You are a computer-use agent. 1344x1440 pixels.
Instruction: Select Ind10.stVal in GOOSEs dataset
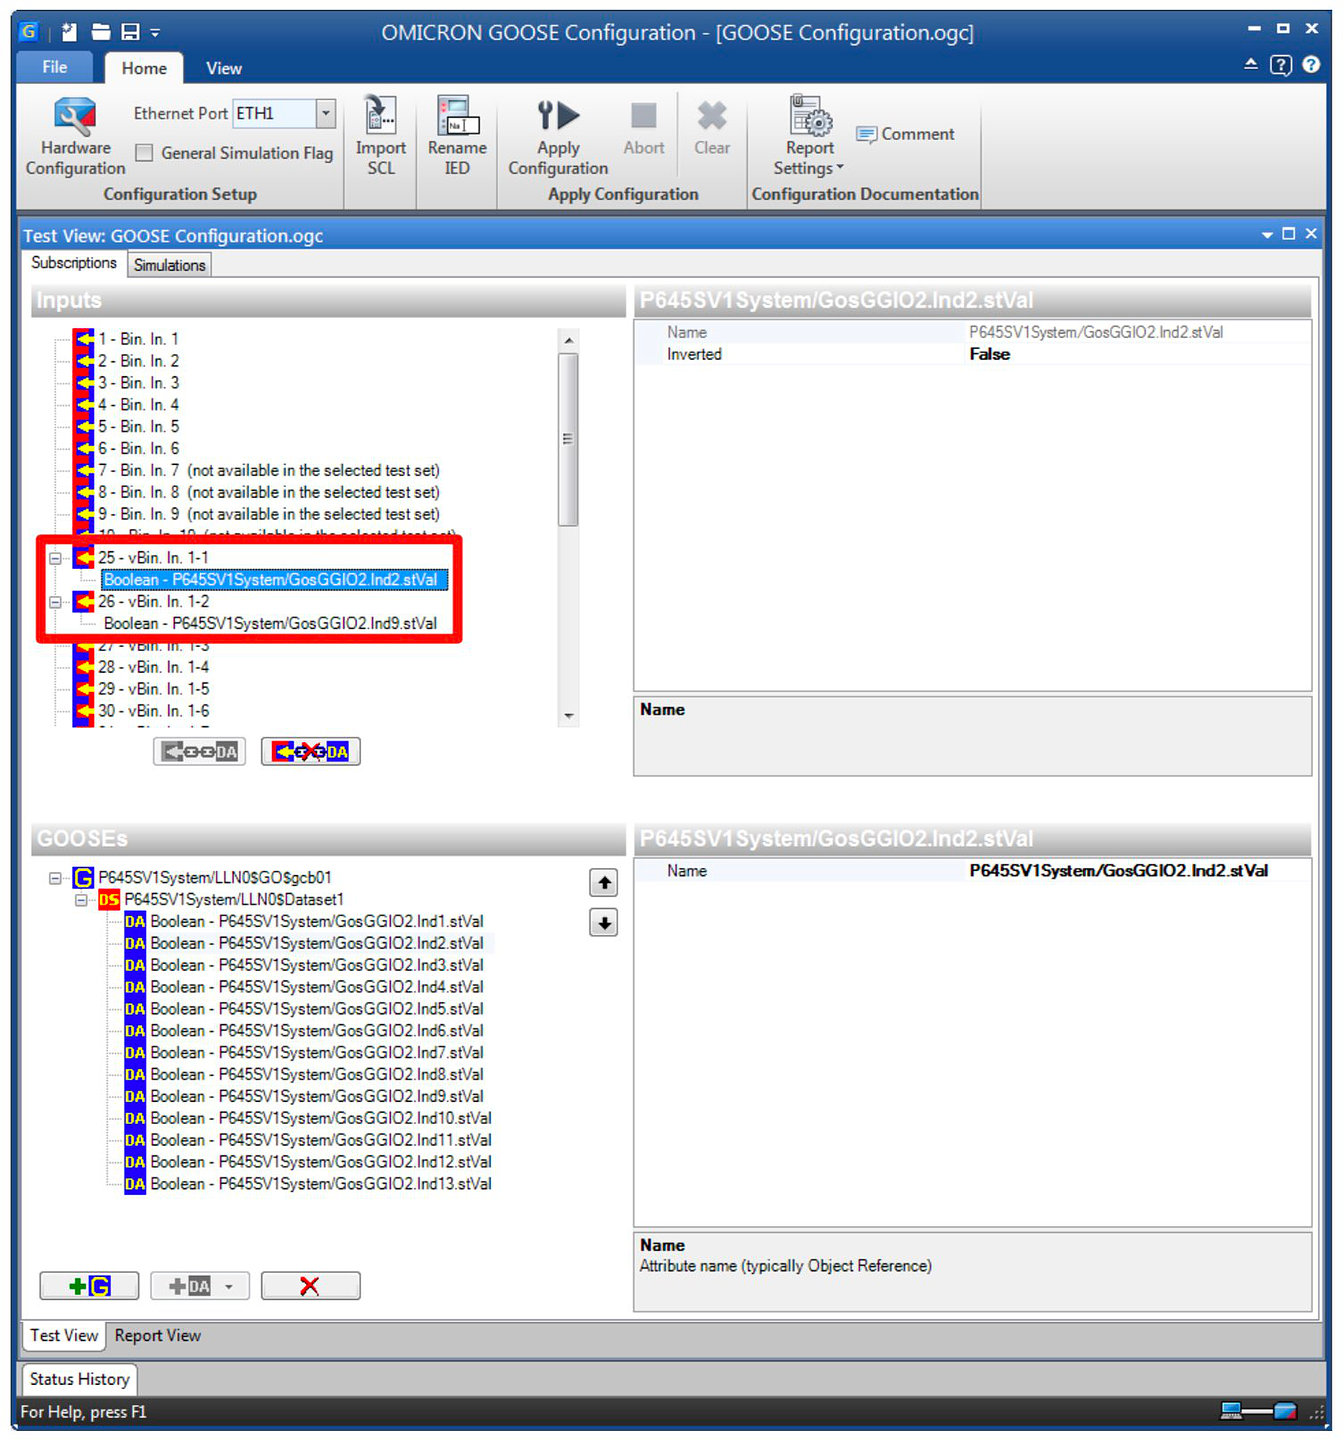click(321, 1119)
